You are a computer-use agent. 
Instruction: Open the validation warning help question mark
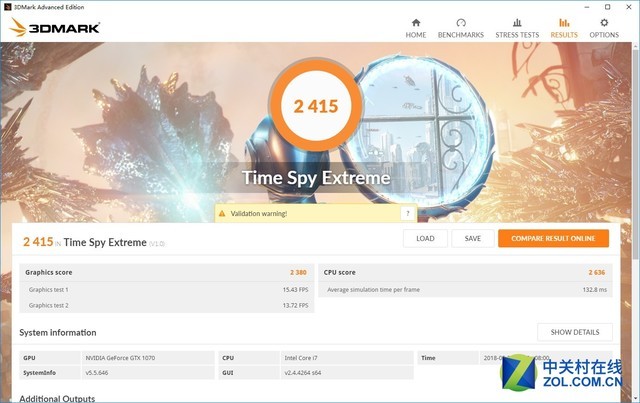[x=407, y=214]
